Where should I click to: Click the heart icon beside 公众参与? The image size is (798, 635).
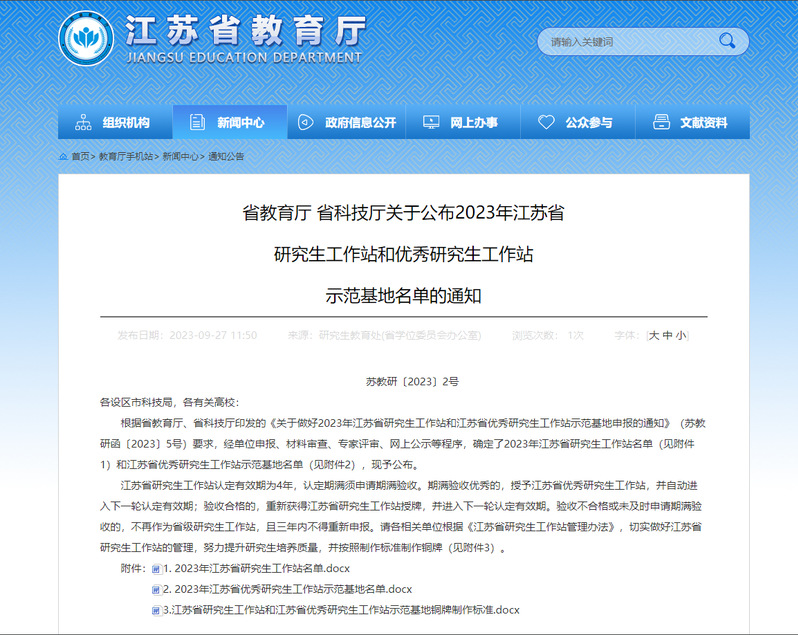pyautogui.click(x=546, y=122)
